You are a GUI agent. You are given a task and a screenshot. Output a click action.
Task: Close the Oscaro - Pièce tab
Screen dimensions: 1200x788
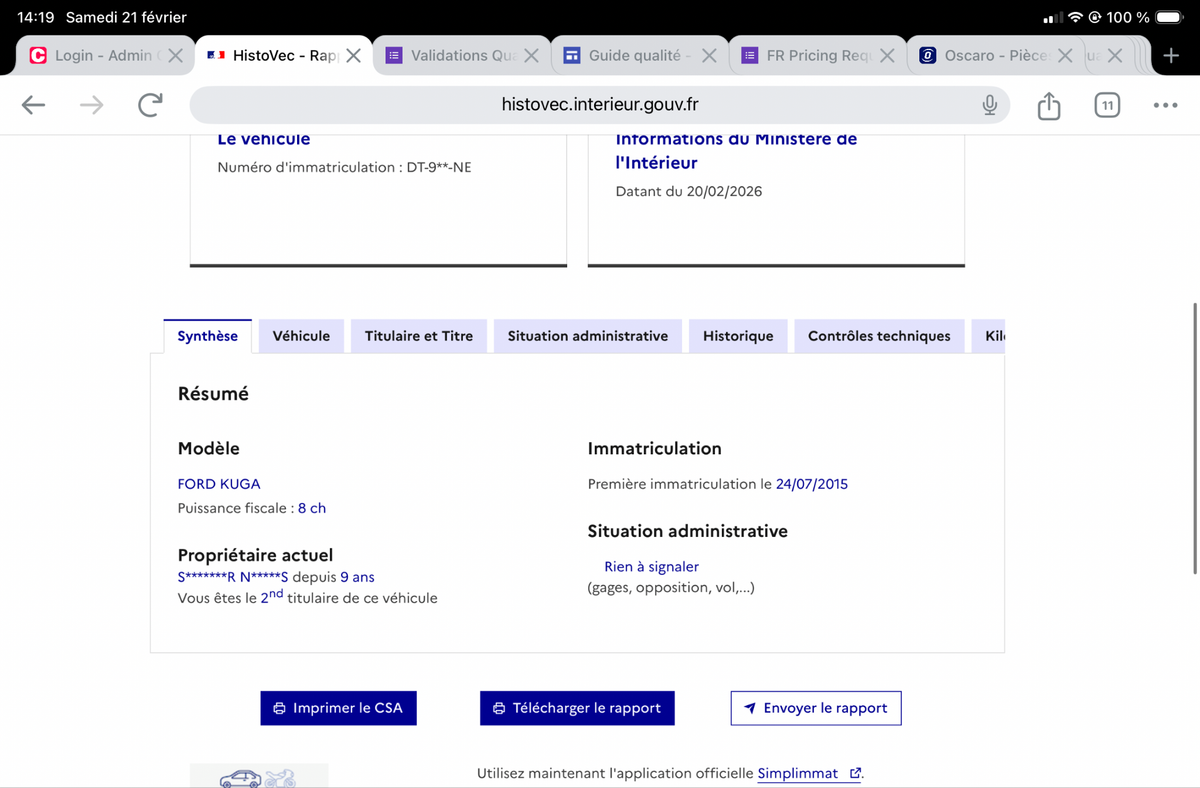point(1064,56)
